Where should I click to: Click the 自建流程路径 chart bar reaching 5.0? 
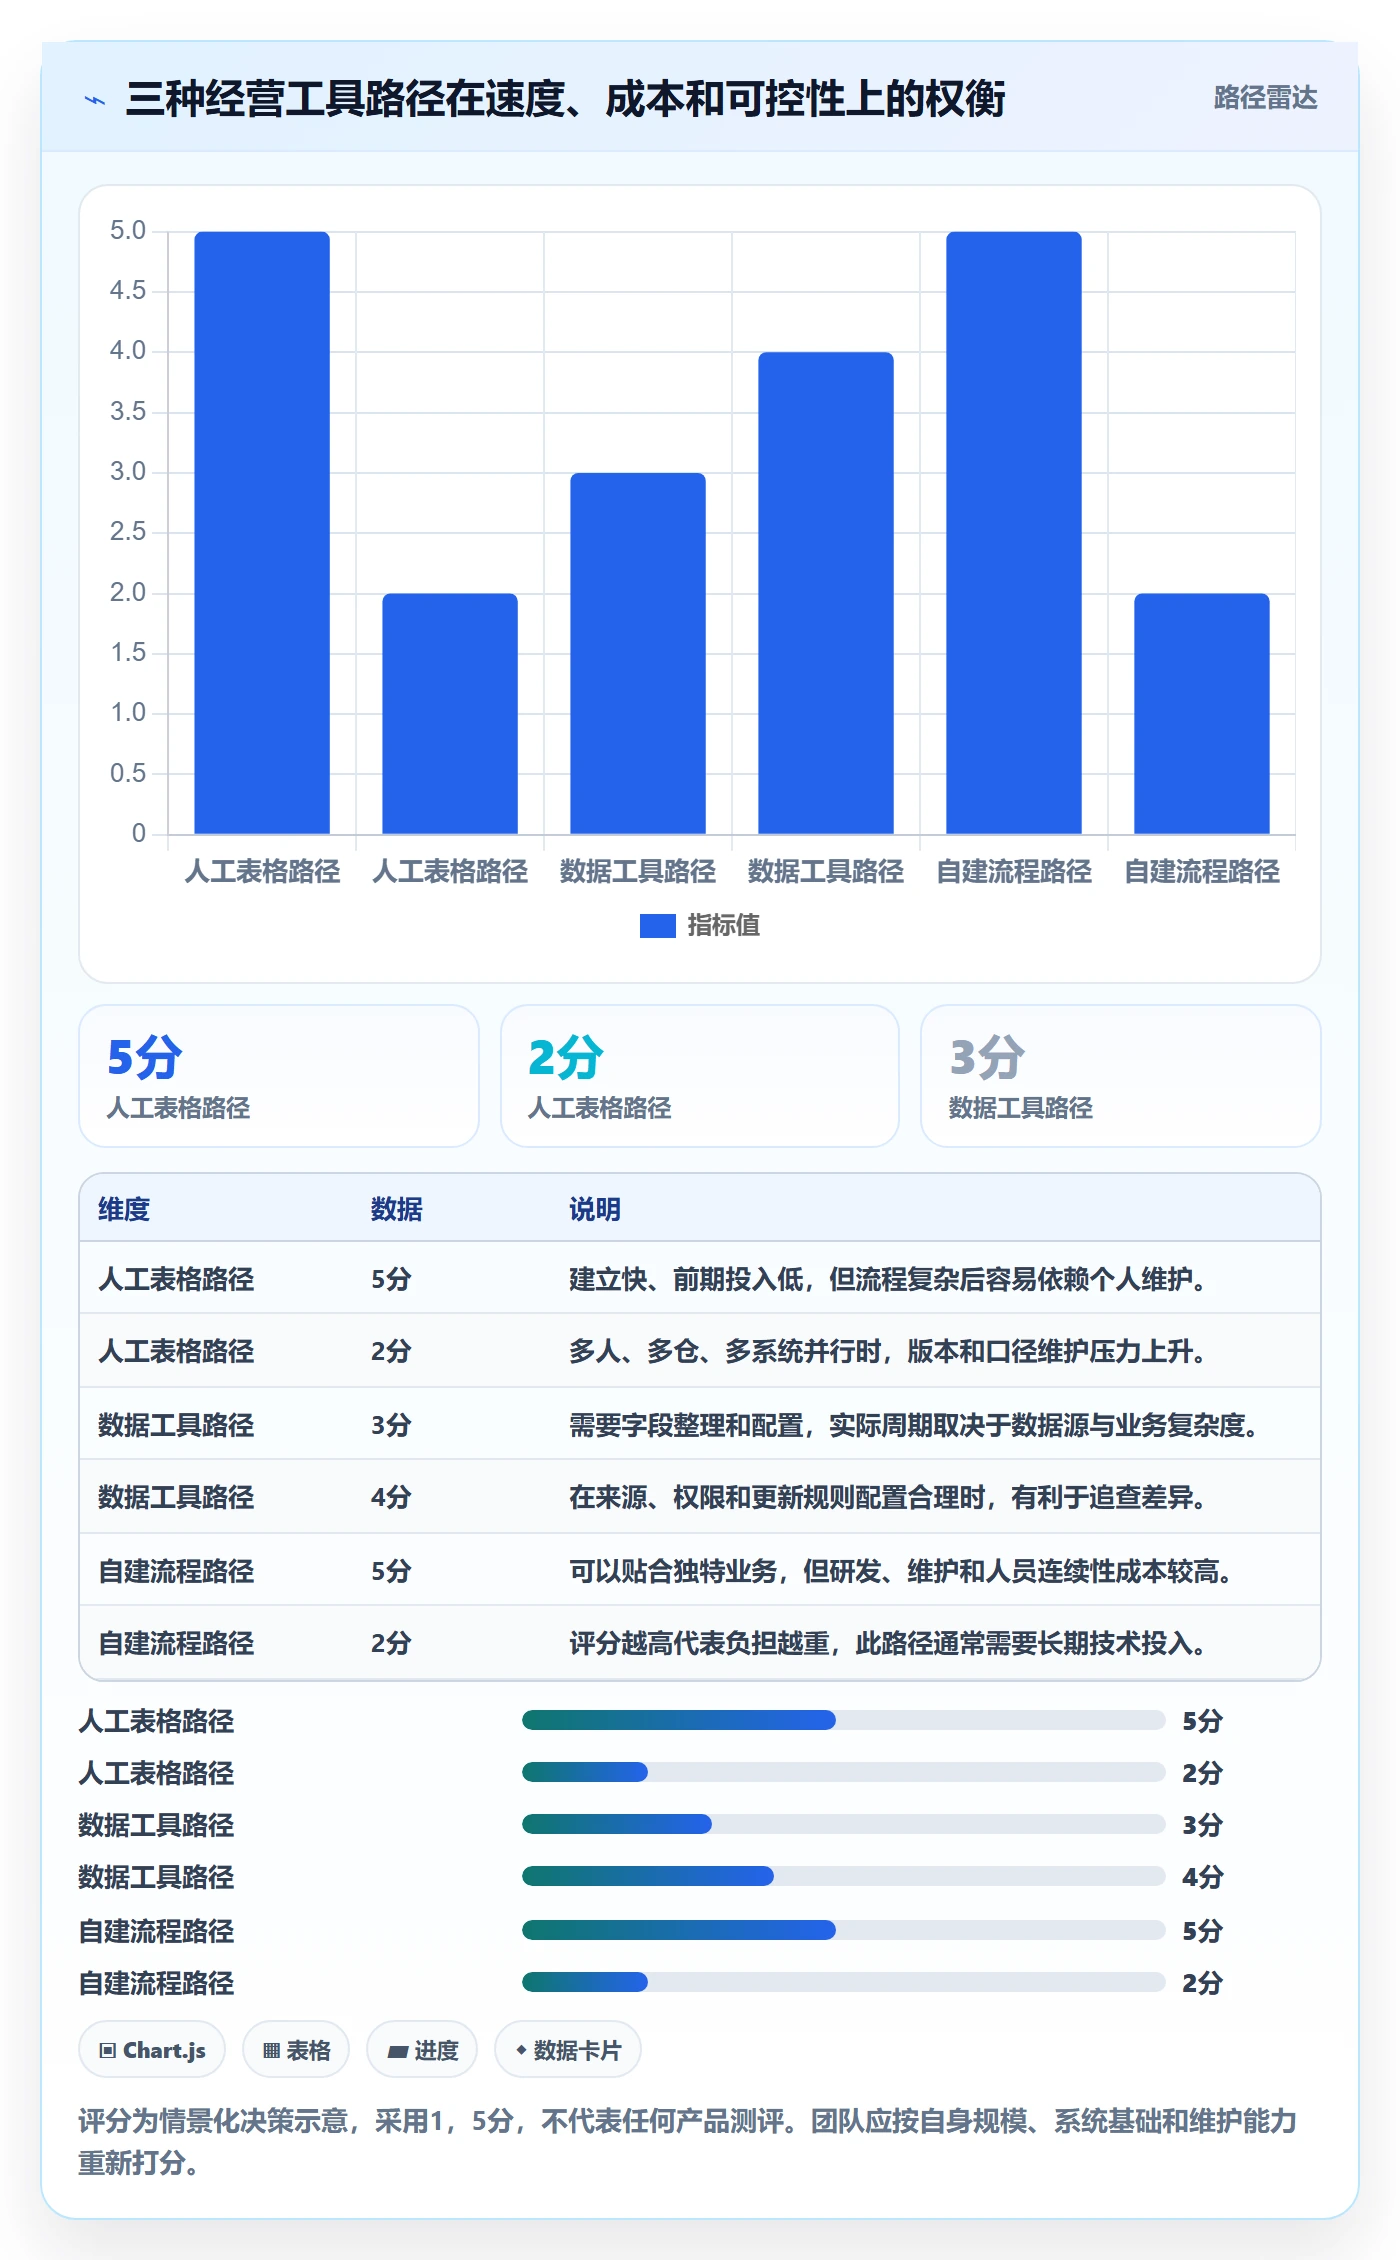[1014, 532]
